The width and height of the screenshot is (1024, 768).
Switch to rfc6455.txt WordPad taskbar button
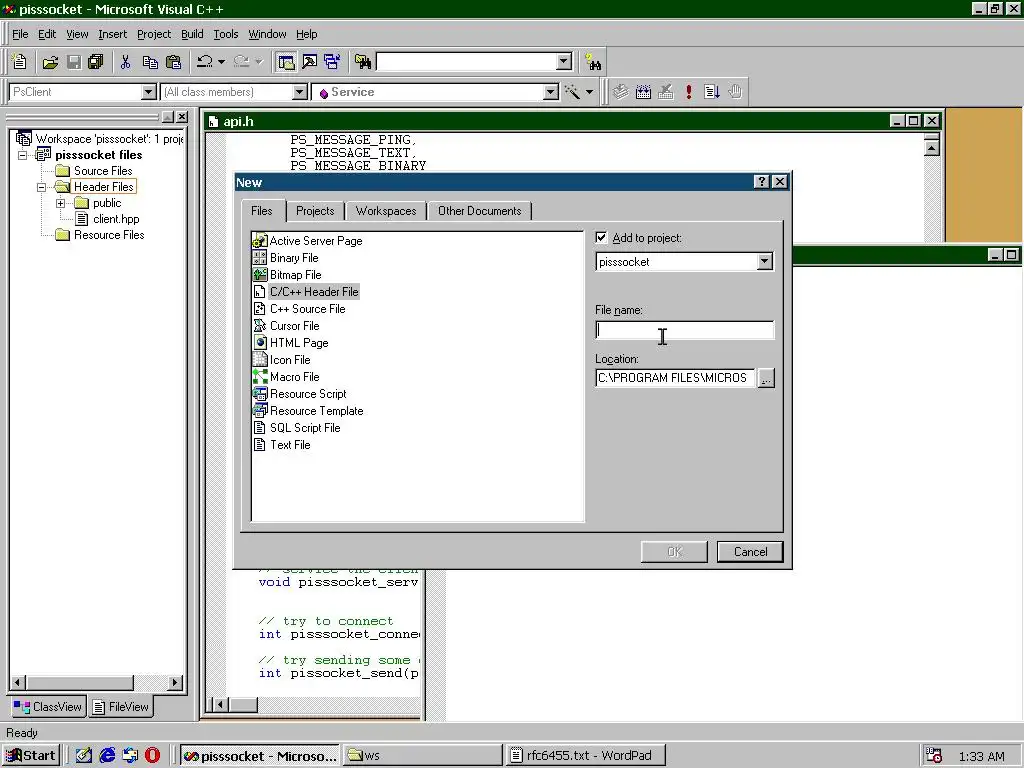coord(585,756)
